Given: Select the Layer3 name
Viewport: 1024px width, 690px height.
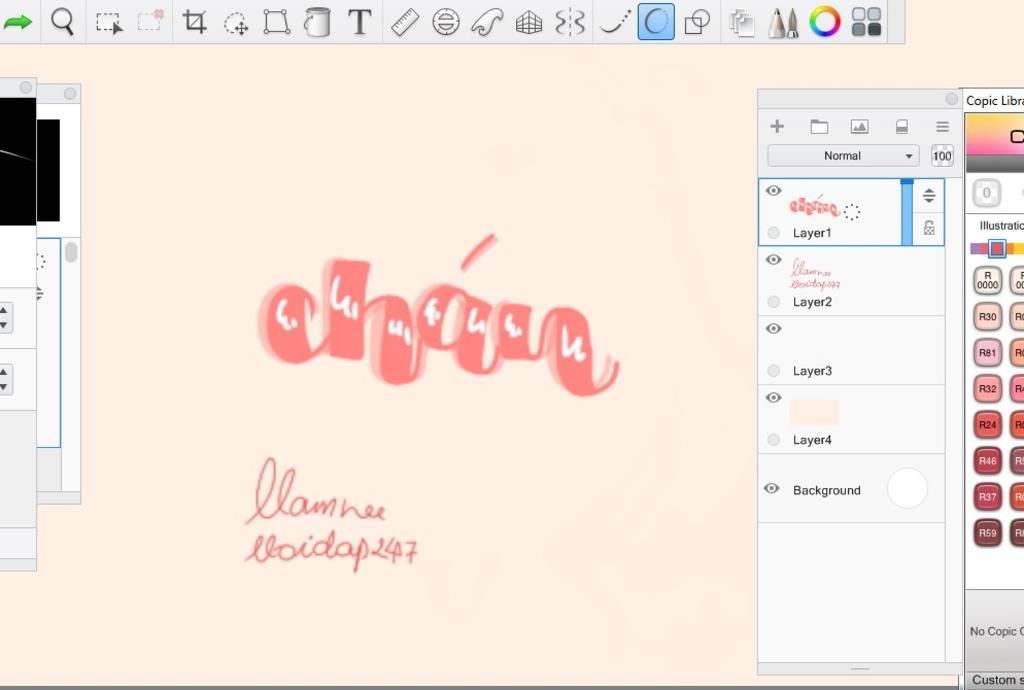Looking at the screenshot, I should pos(812,371).
